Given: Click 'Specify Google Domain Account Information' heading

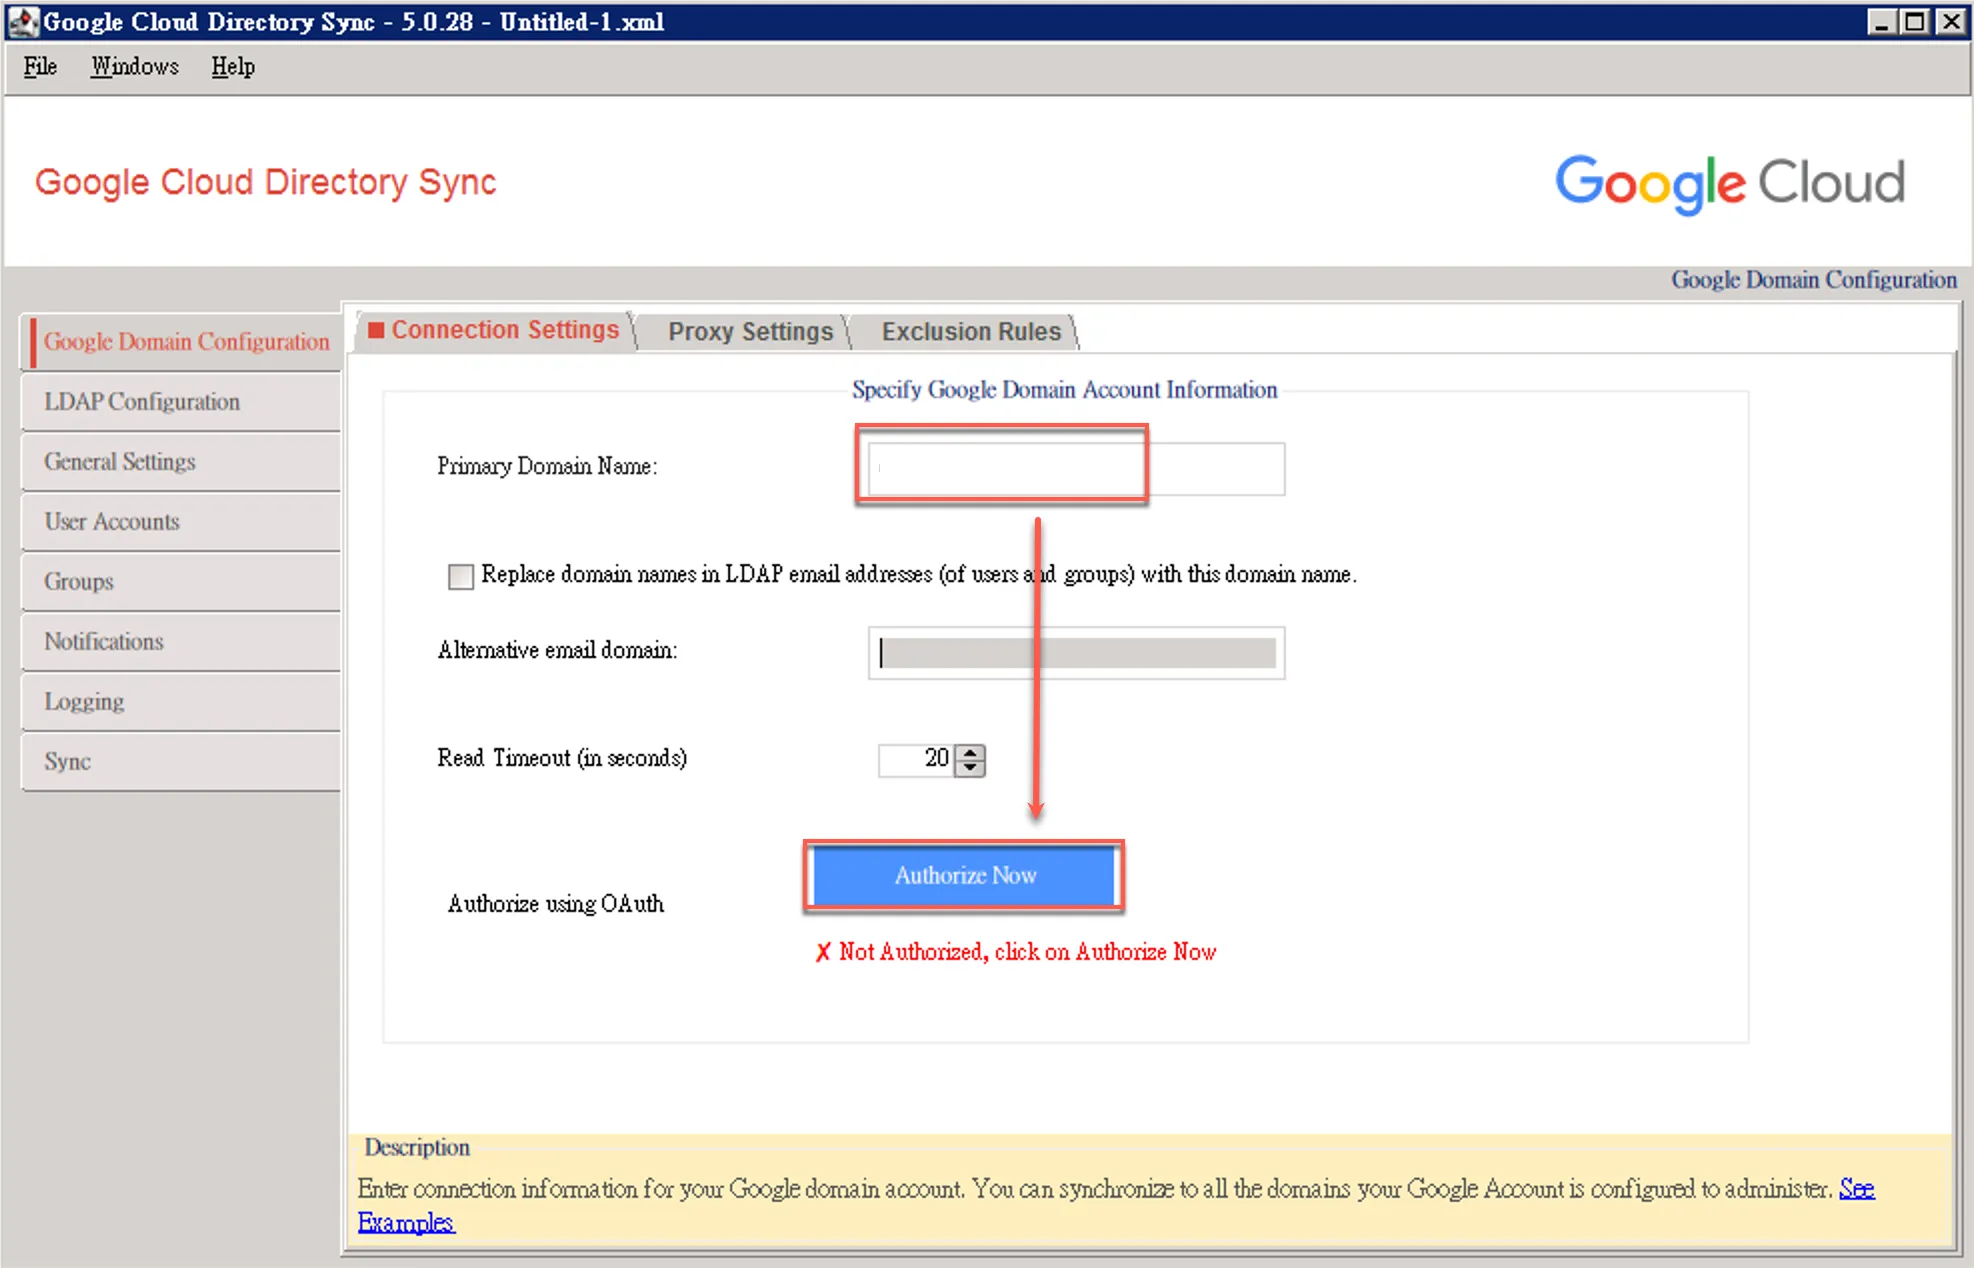Looking at the screenshot, I should (1064, 390).
